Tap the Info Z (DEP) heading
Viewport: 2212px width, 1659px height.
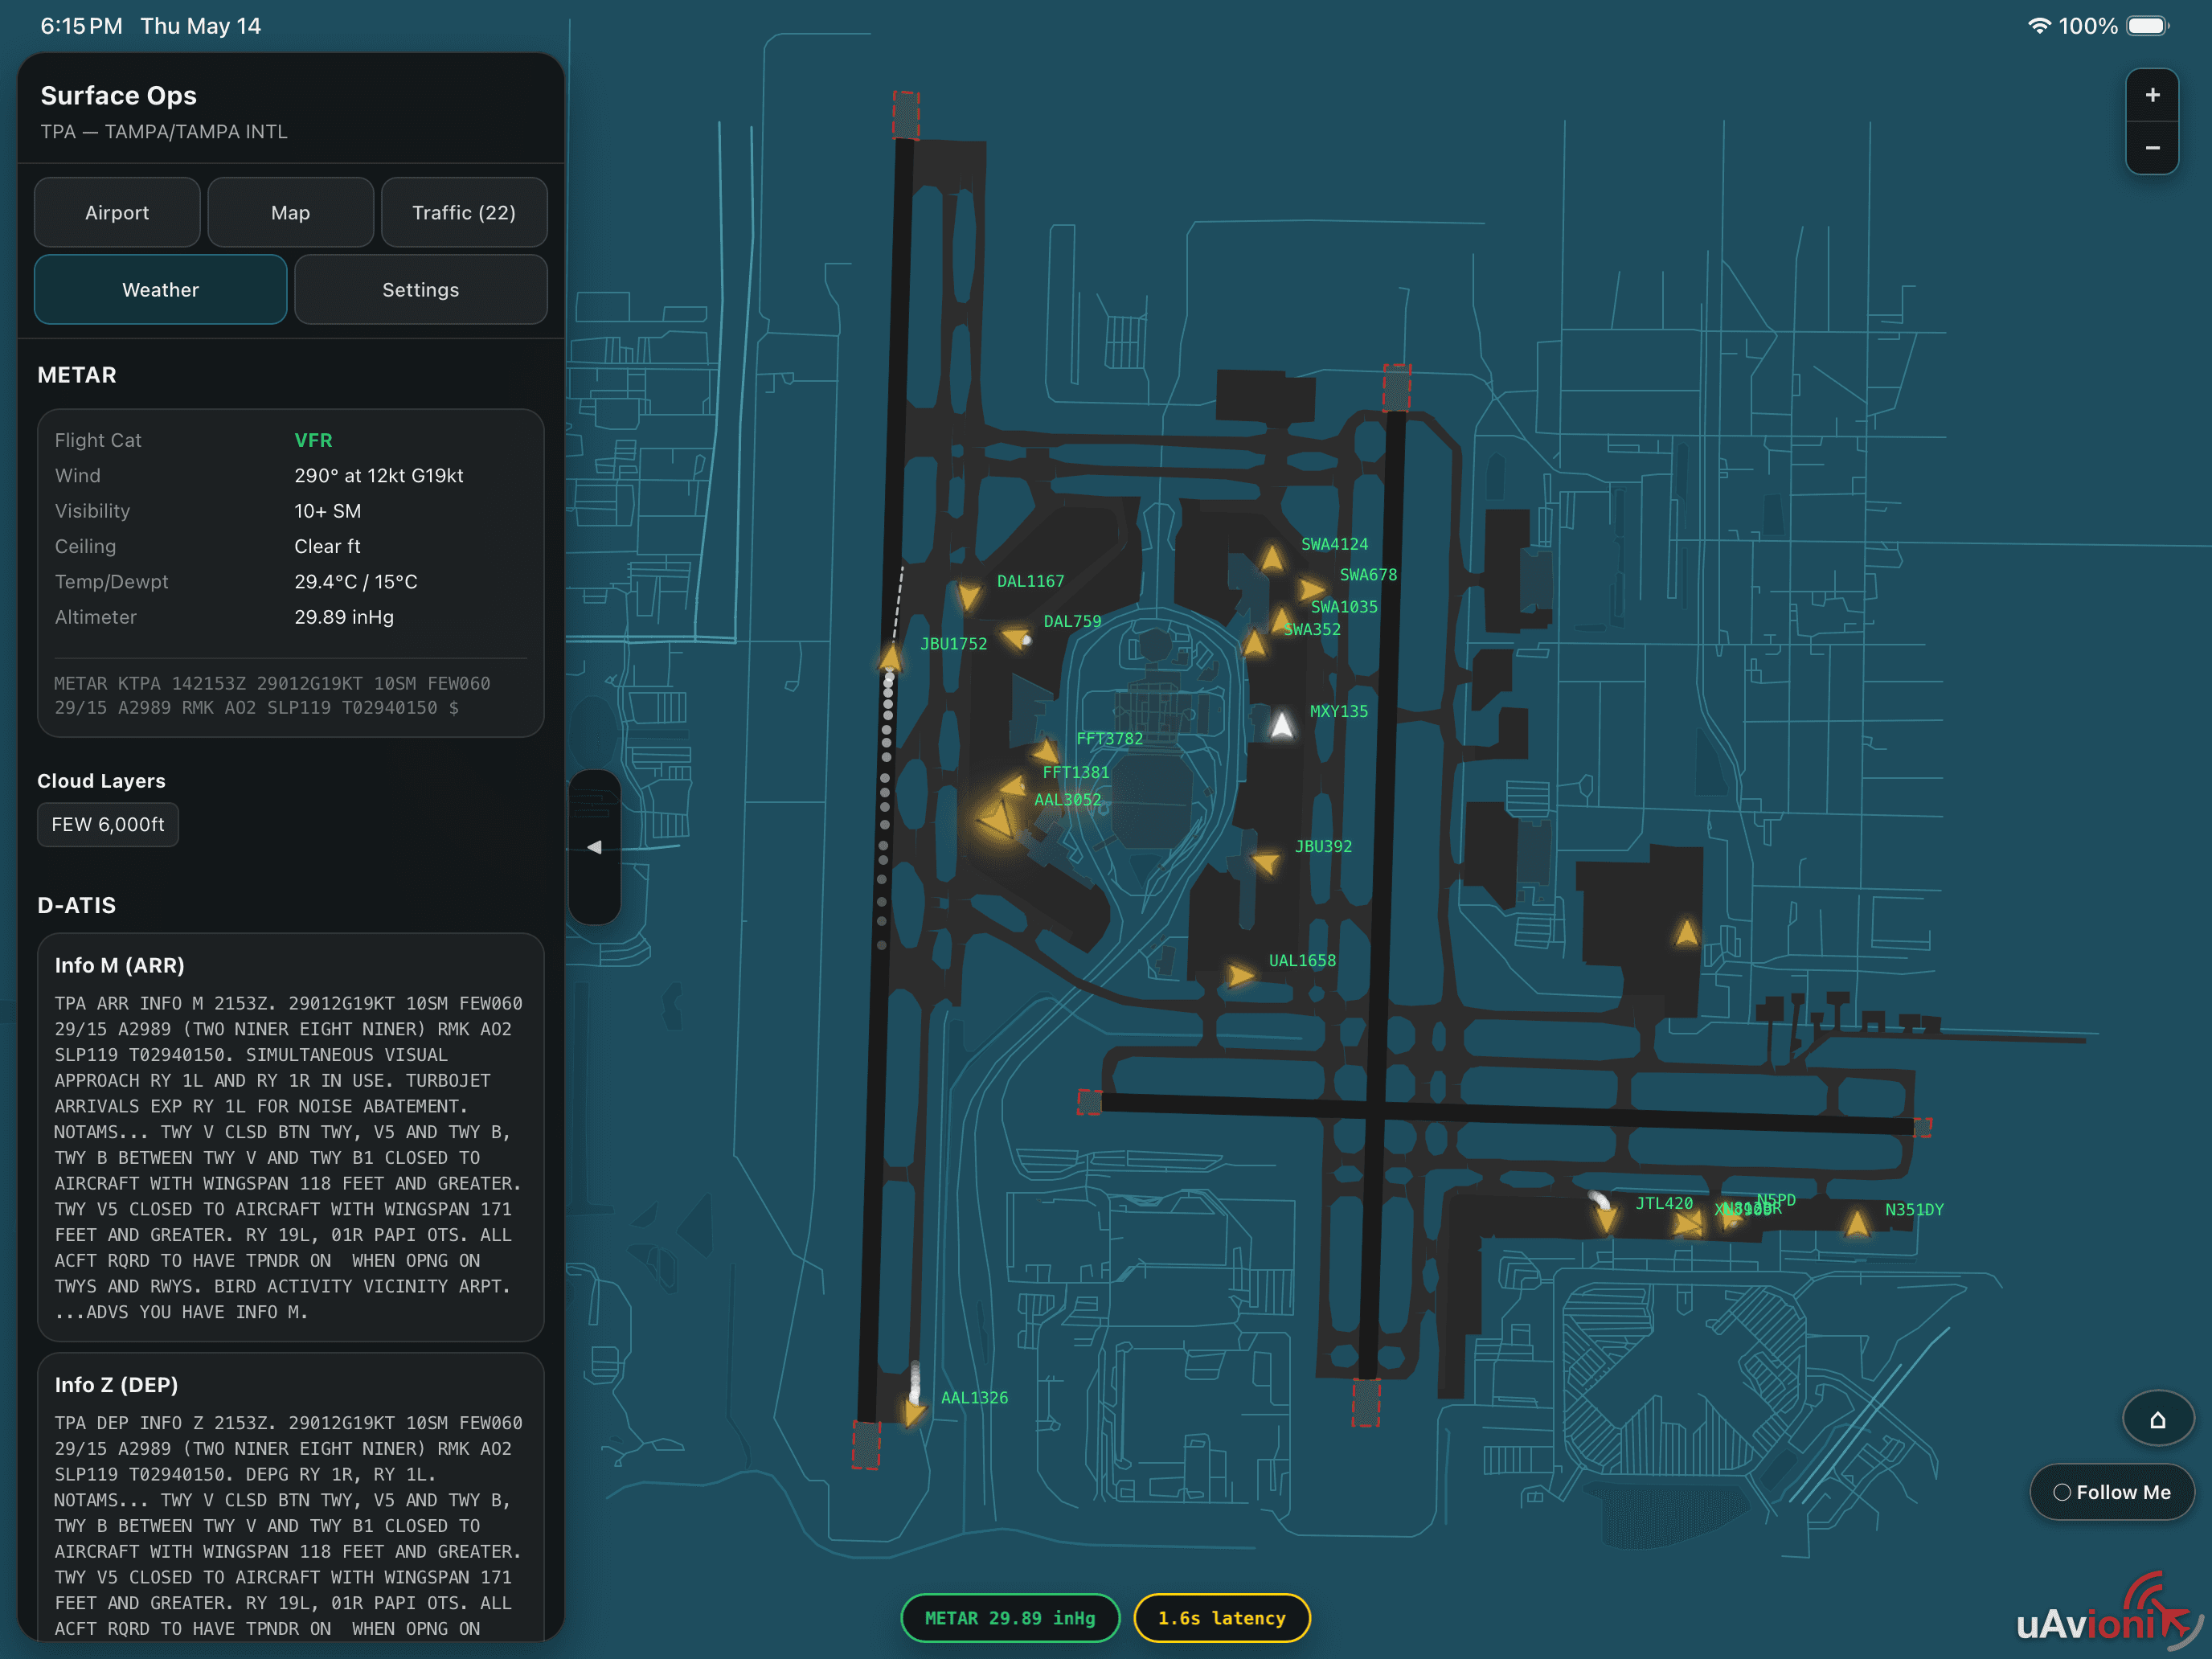point(116,1385)
